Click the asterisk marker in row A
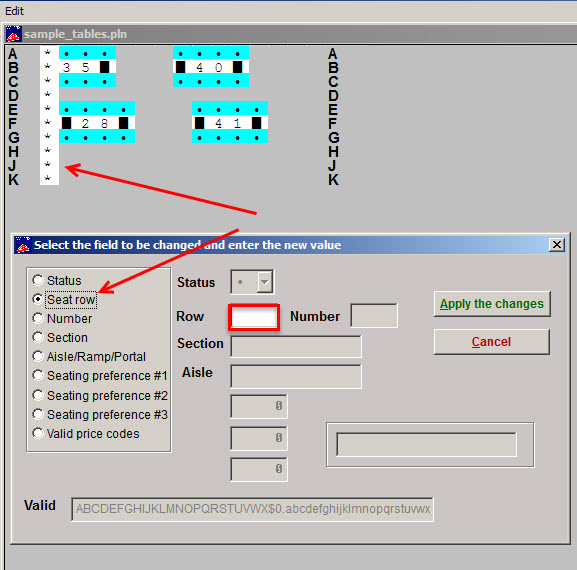 coord(47,53)
